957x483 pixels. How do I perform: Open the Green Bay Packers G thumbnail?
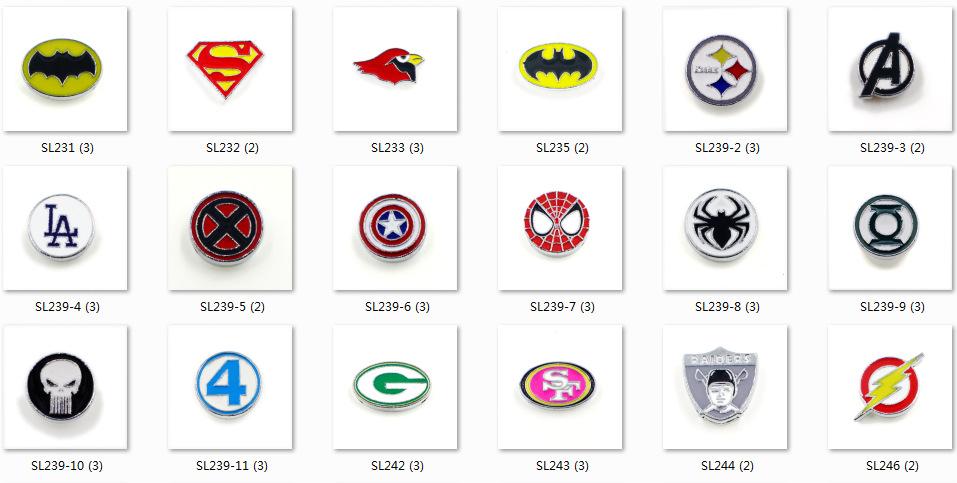(395, 387)
